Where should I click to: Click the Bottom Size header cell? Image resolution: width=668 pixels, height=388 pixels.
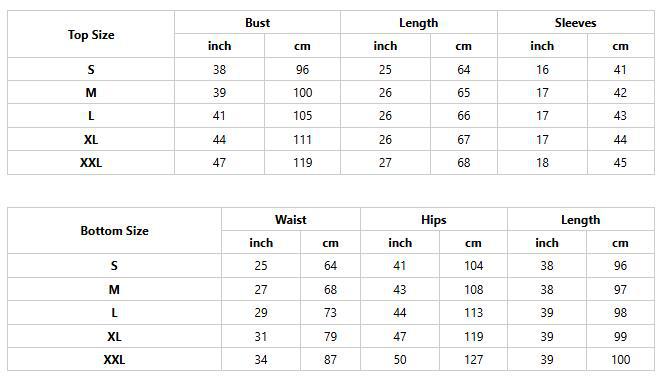pos(114,231)
